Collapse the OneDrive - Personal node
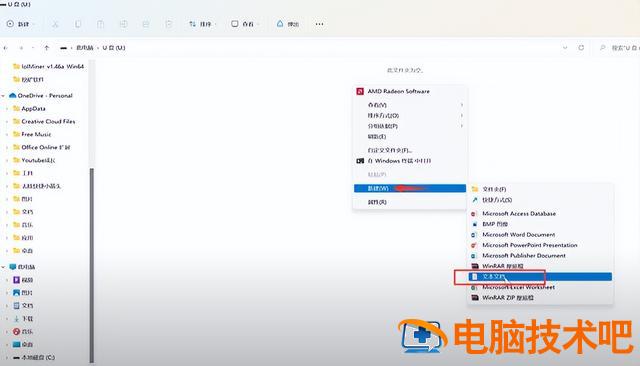 click(x=4, y=95)
